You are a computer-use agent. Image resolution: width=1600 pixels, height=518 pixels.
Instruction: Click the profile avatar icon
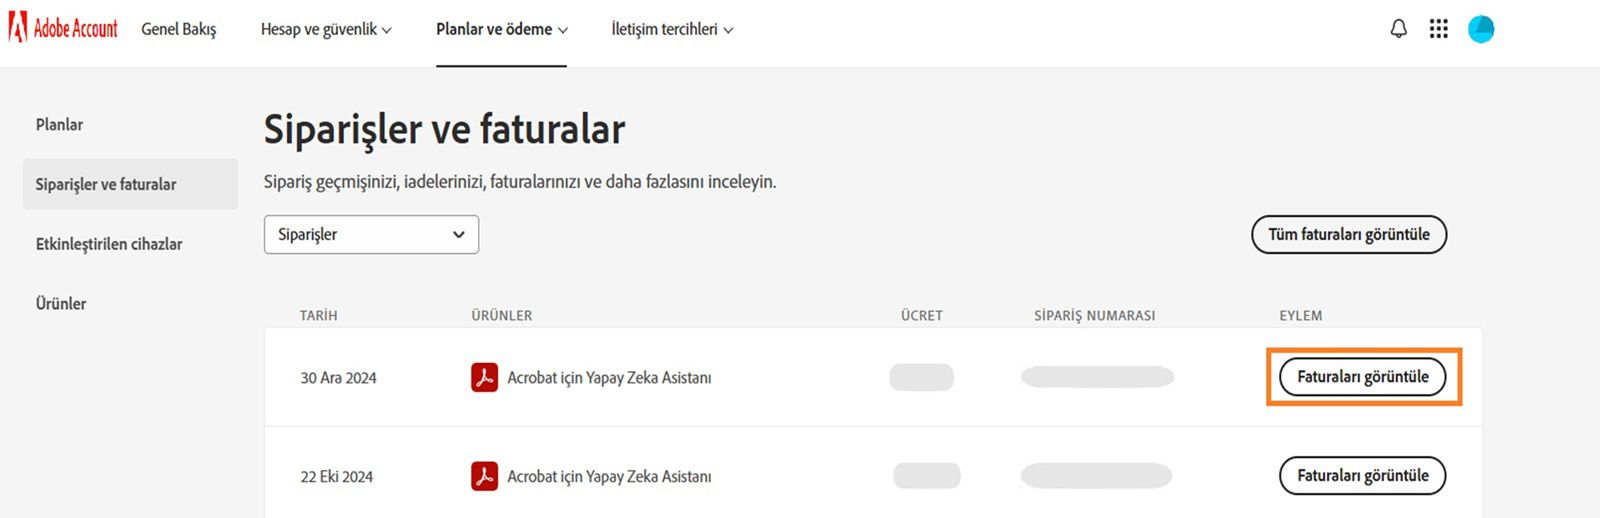coord(1480,29)
